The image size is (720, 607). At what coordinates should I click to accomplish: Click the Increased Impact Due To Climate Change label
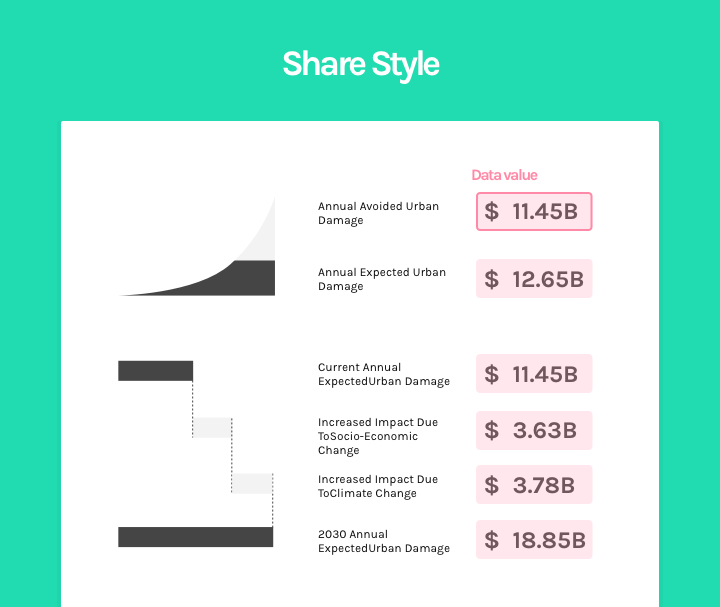coord(378,486)
